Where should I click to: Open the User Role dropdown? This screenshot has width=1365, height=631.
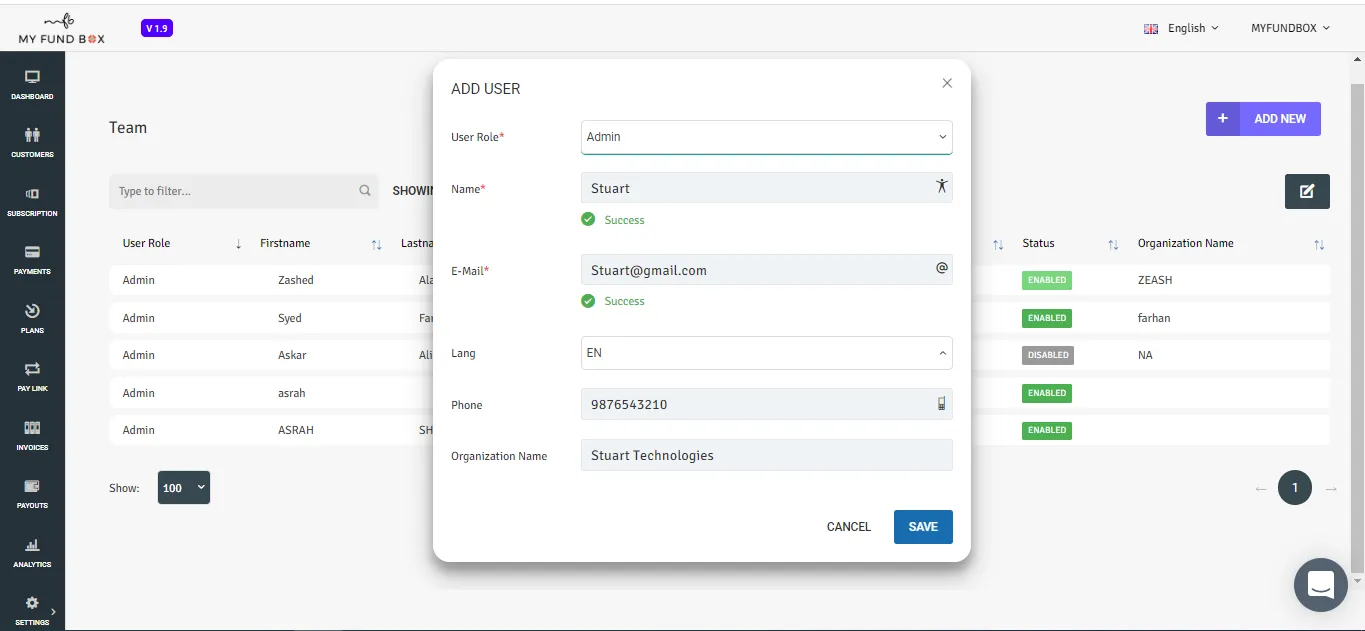click(766, 137)
